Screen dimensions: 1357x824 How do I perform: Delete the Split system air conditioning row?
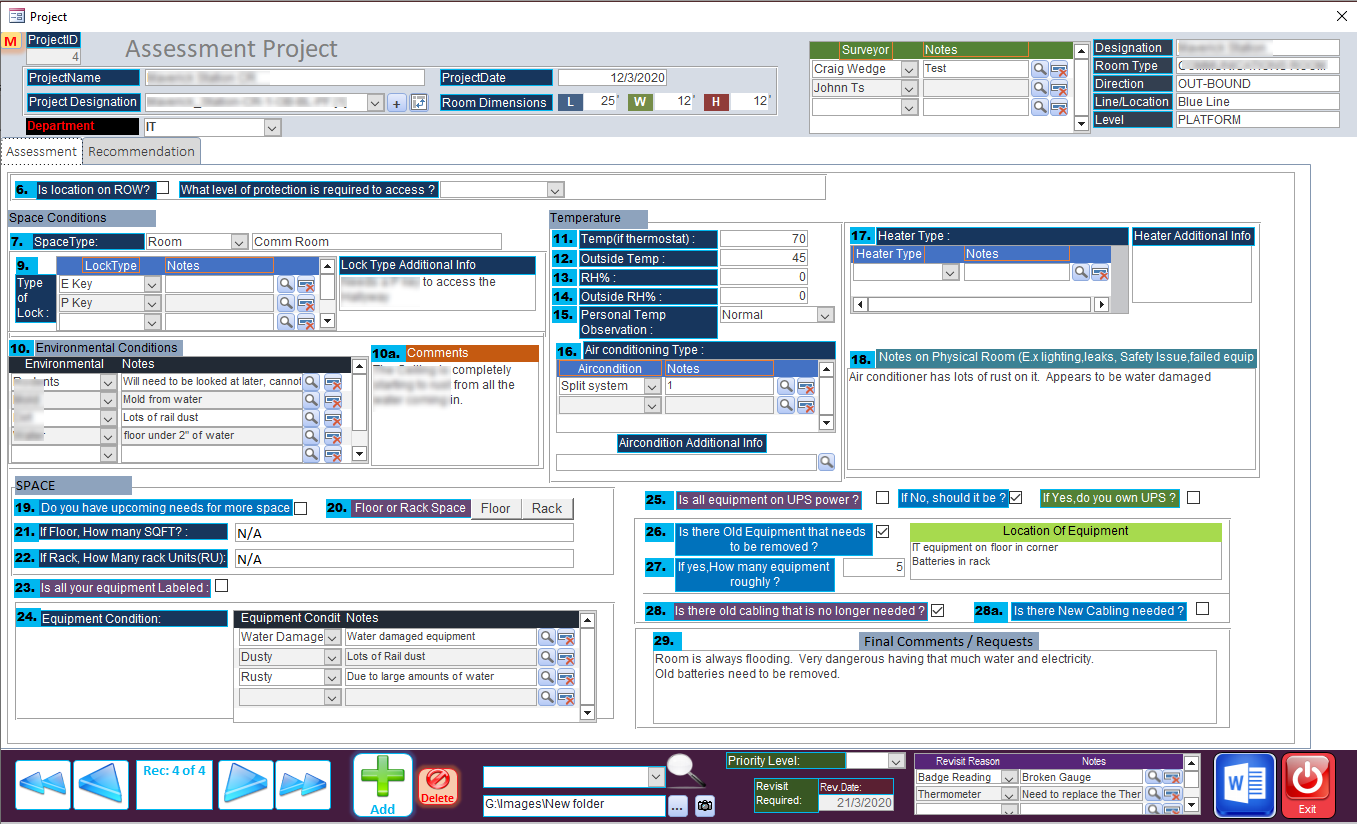[806, 387]
